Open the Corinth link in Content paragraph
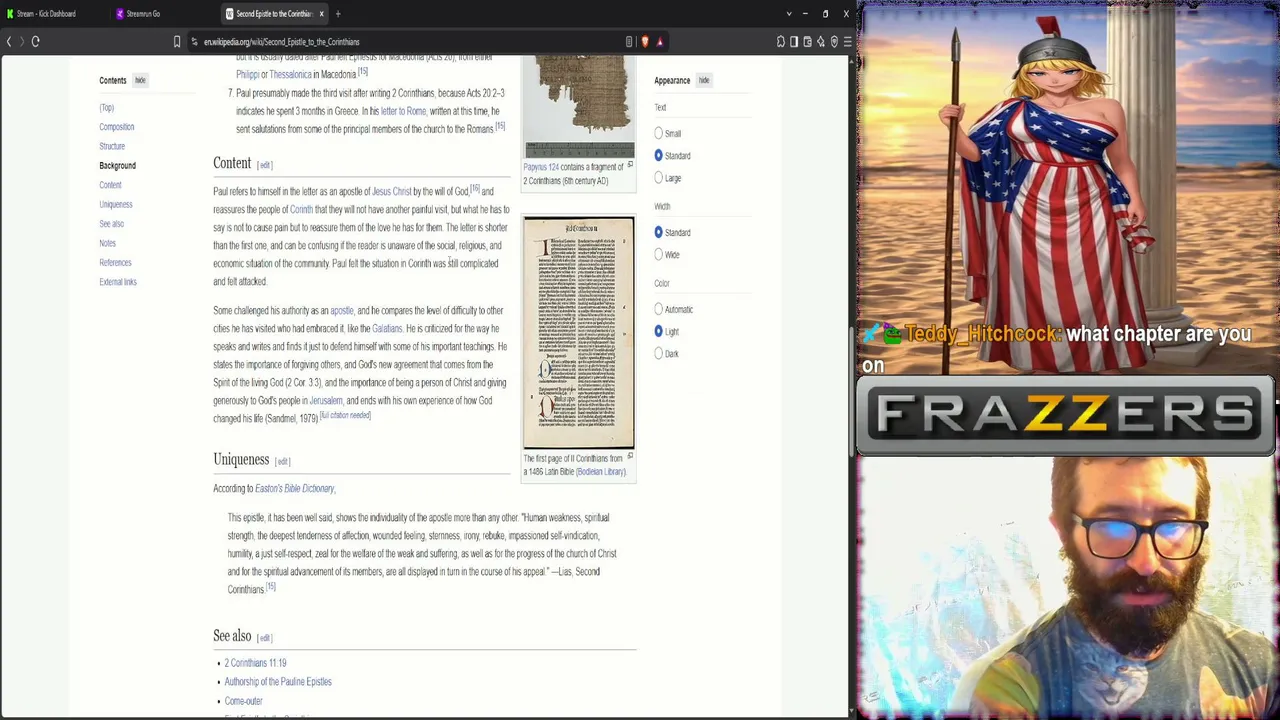The height and width of the screenshot is (720, 1280). [x=301, y=209]
